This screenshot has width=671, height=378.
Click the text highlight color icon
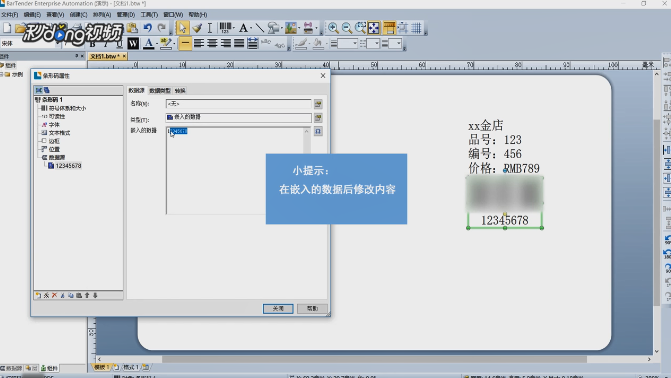click(166, 43)
